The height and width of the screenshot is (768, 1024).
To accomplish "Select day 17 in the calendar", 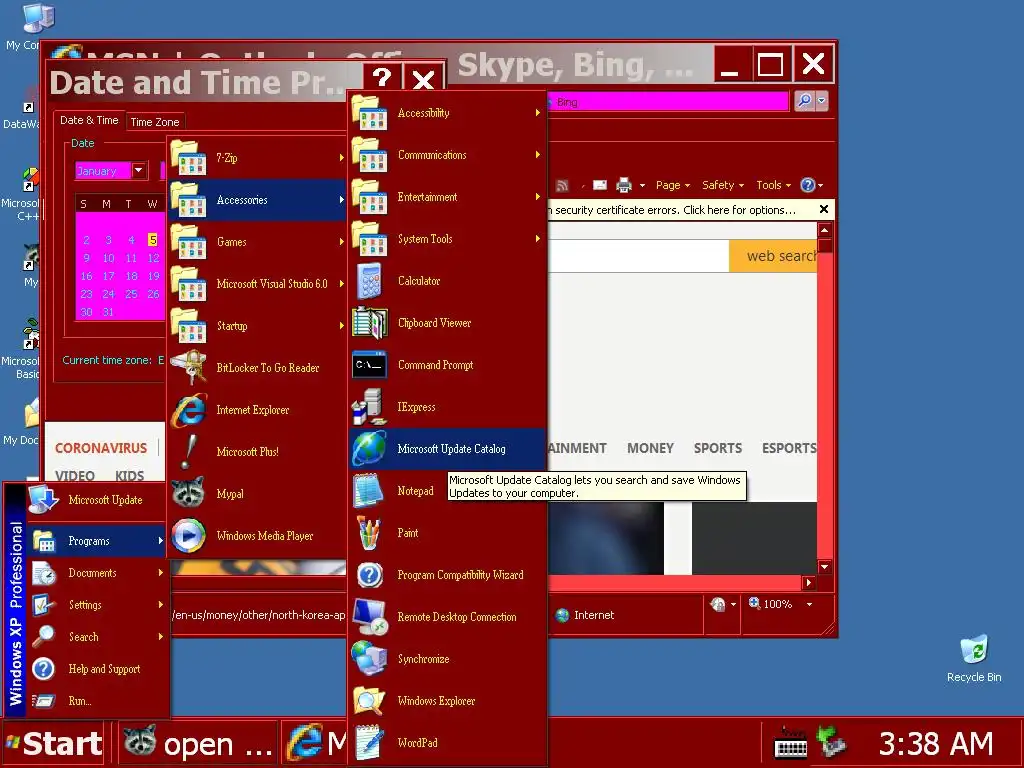I will point(108,276).
